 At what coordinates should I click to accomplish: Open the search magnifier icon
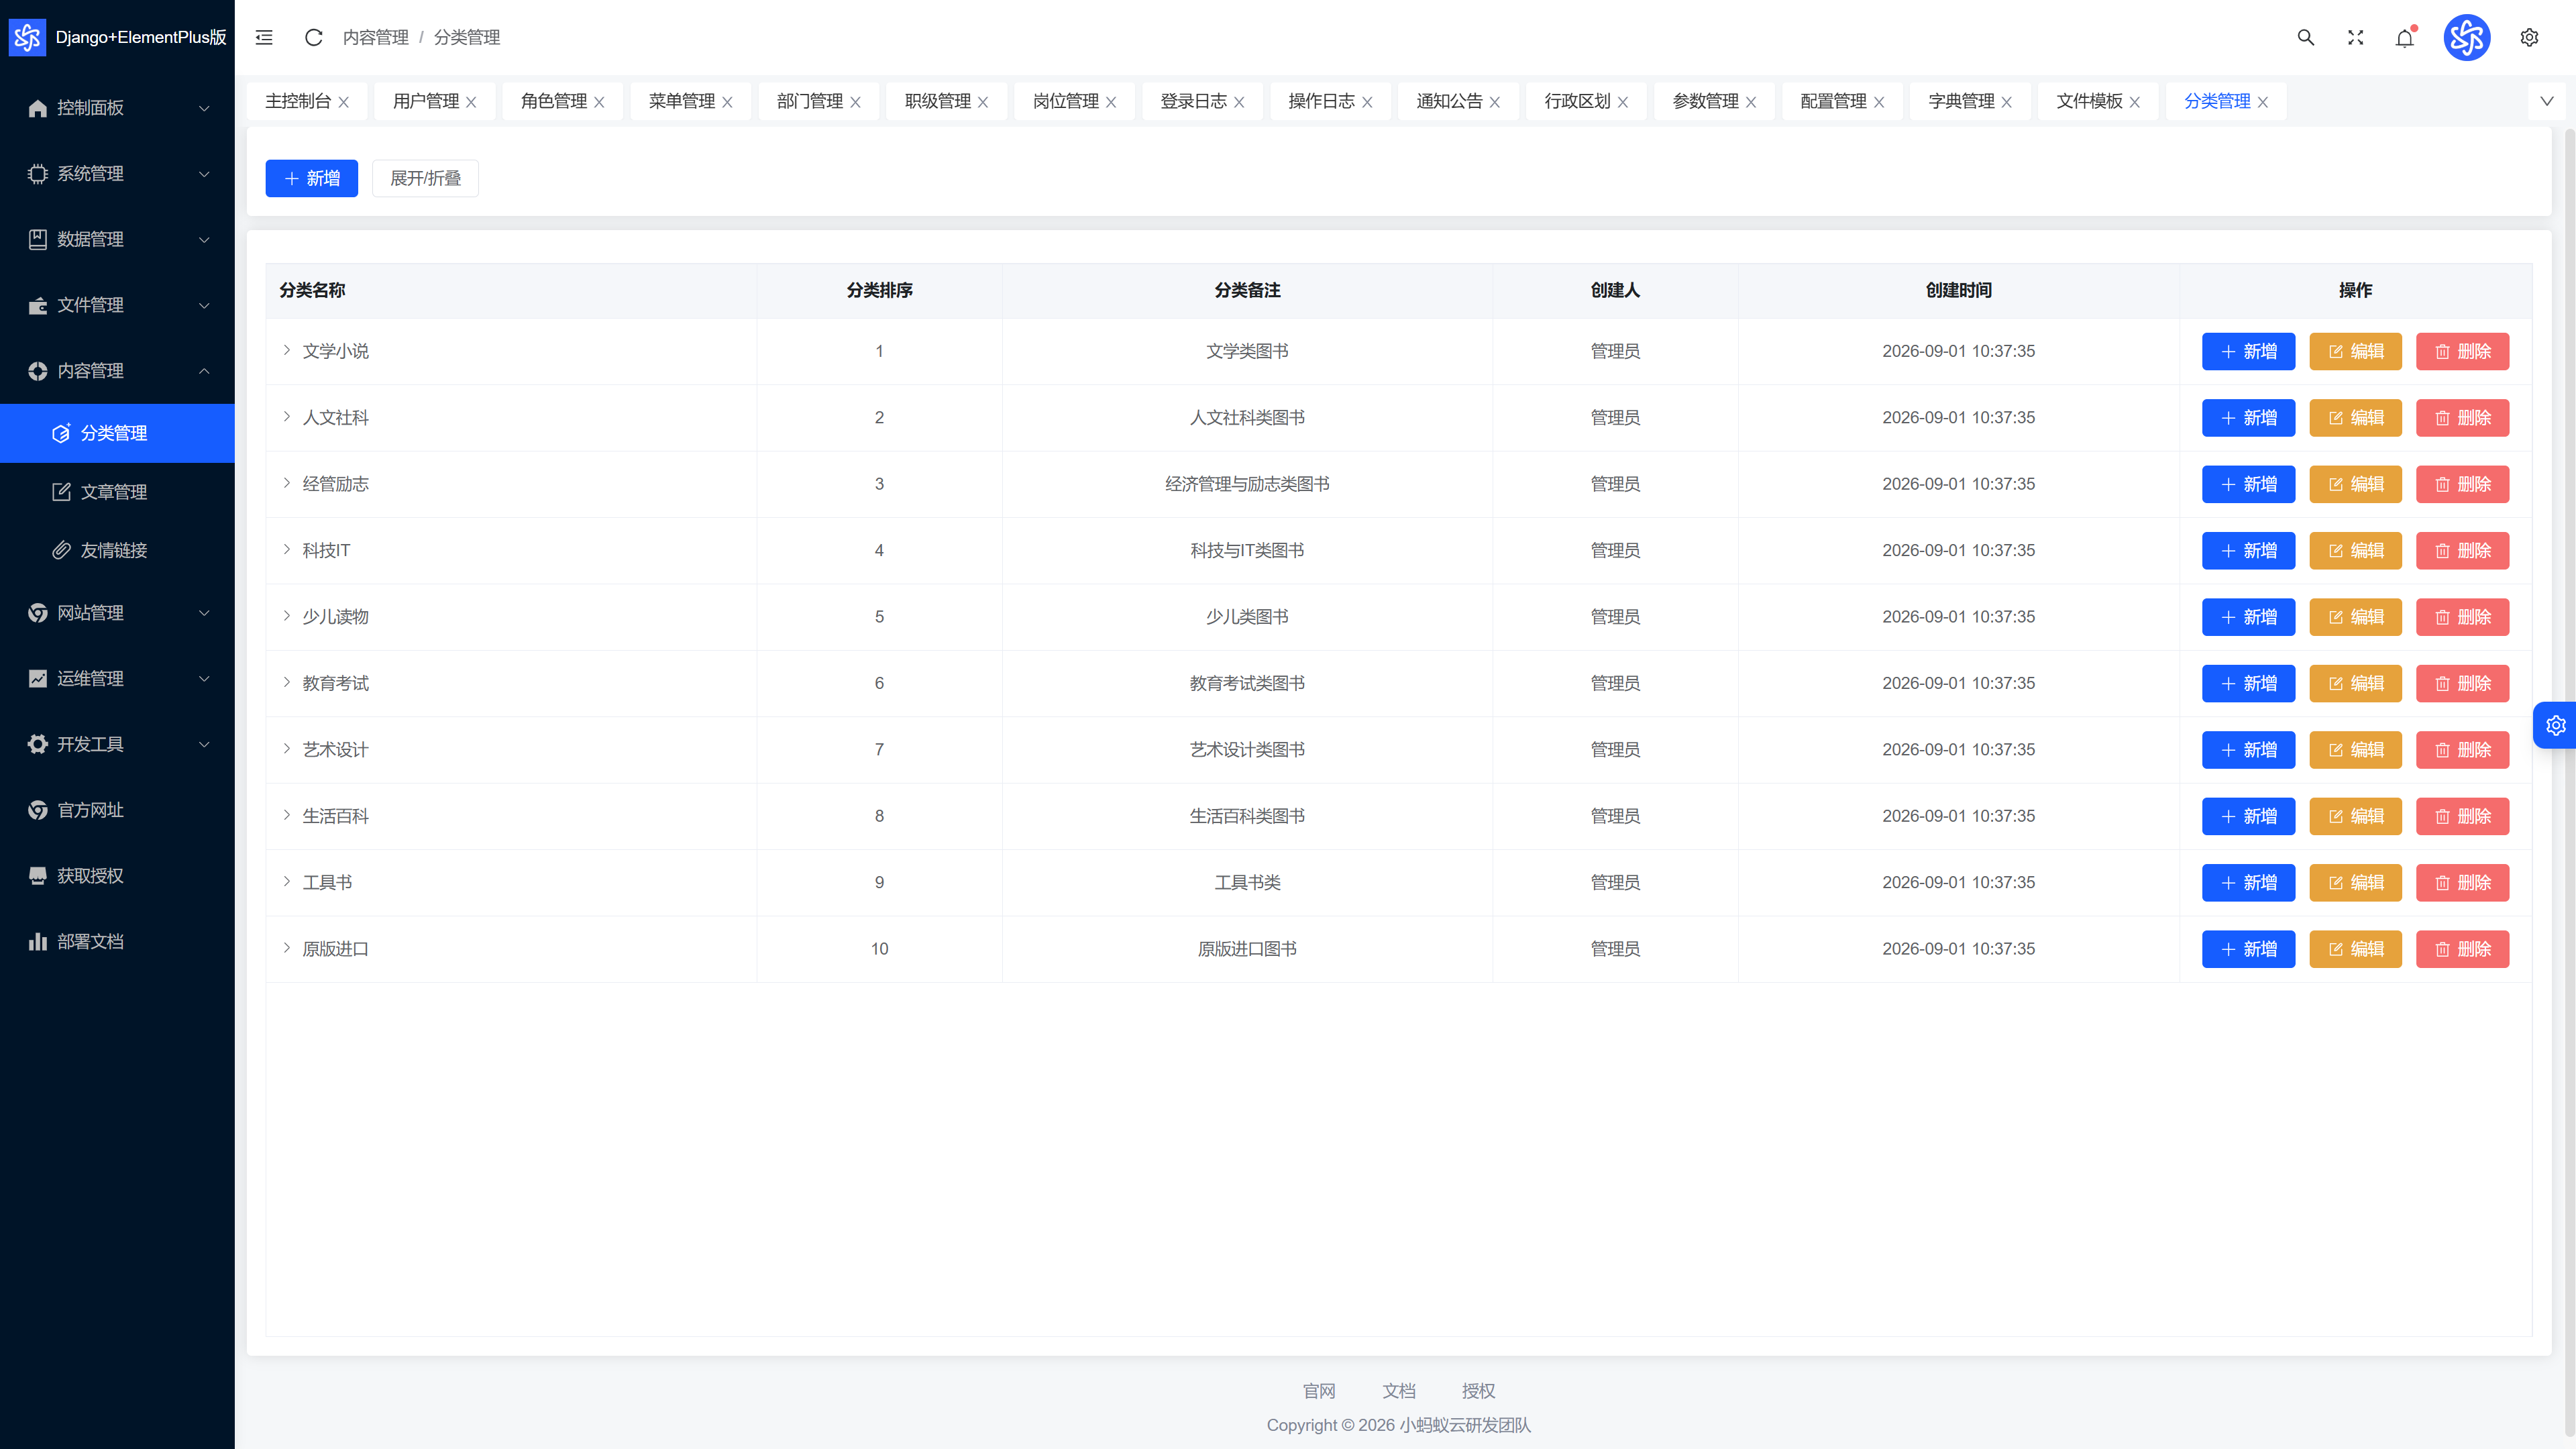2306,37
